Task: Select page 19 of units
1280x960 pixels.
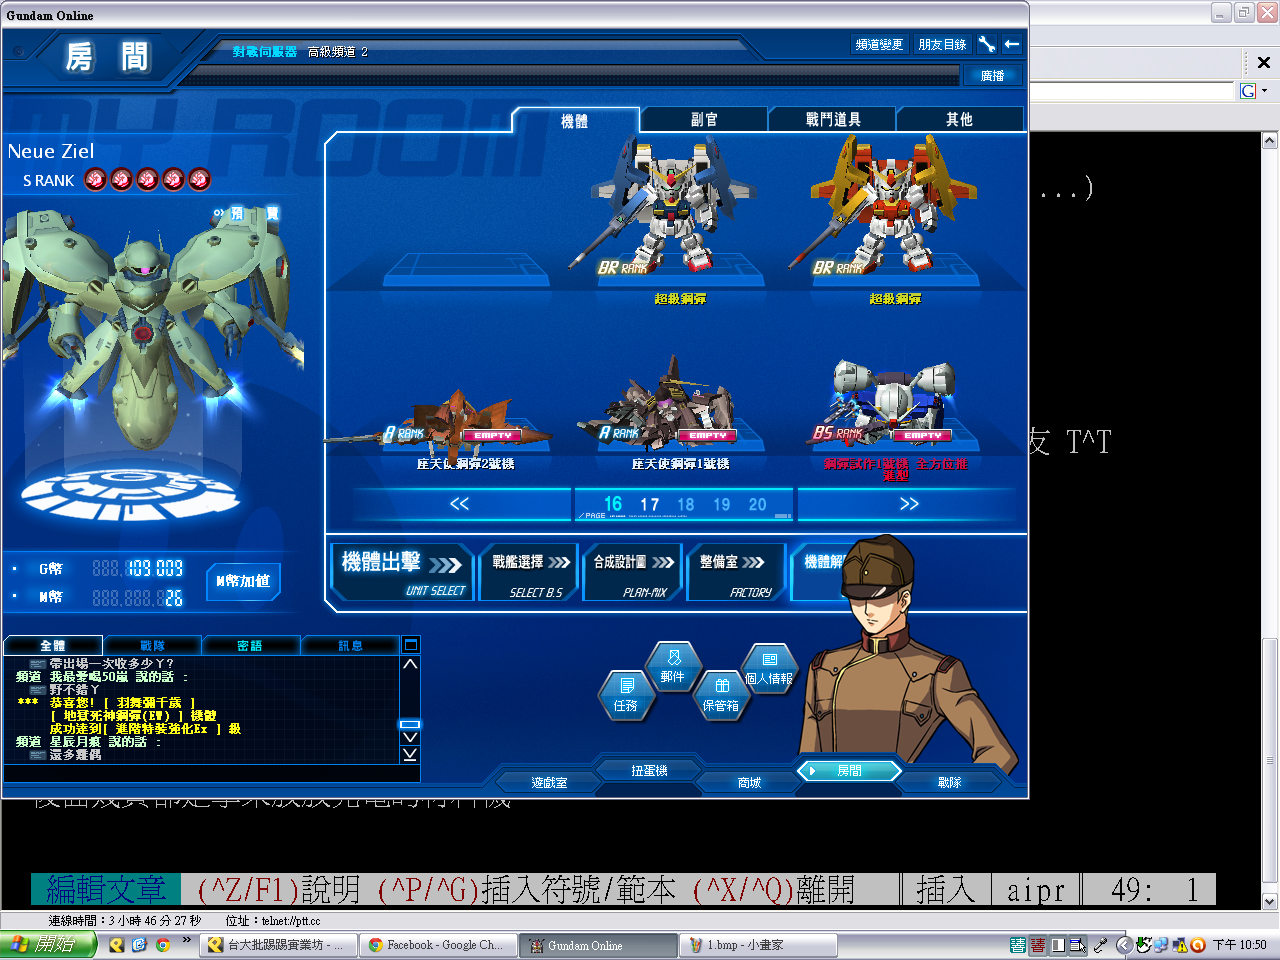Action: click(722, 505)
